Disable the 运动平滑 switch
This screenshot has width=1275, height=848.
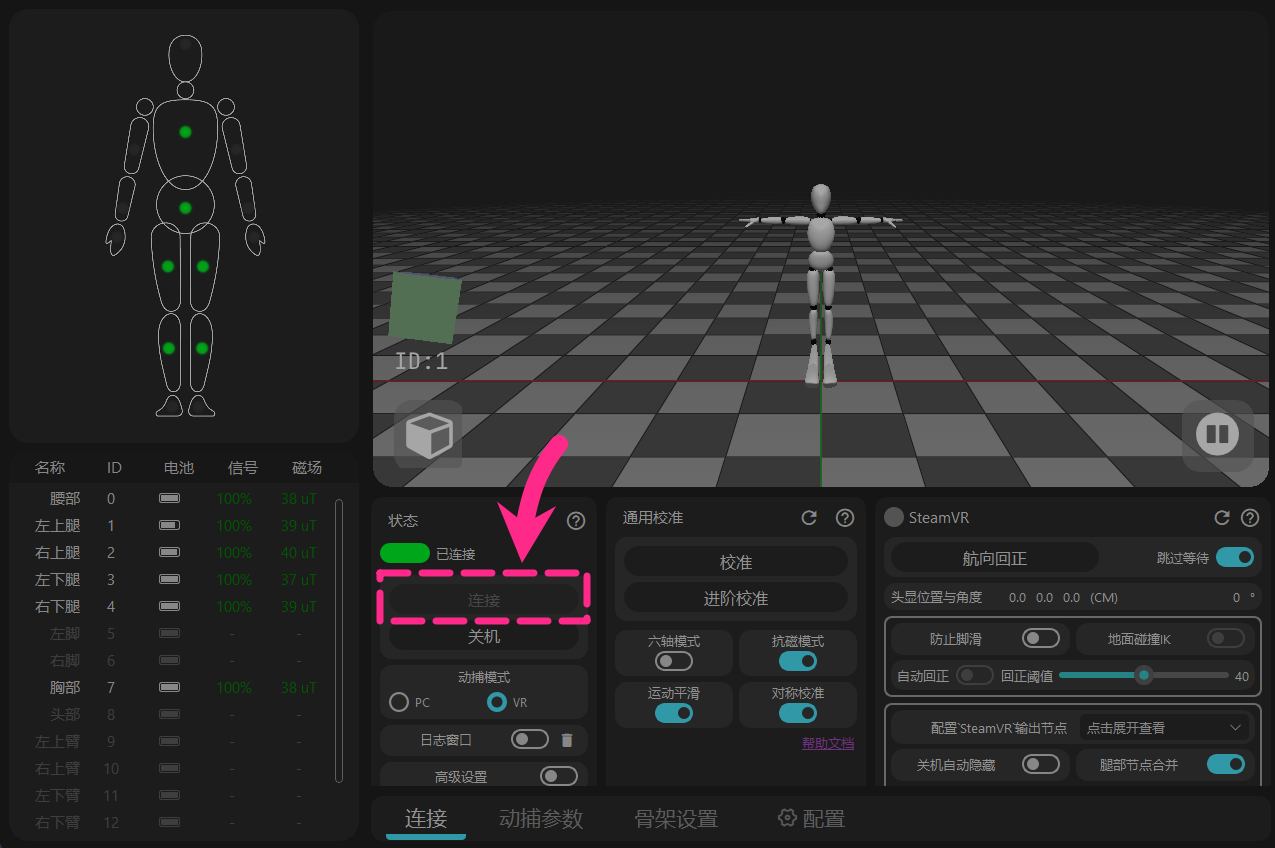coord(674,713)
